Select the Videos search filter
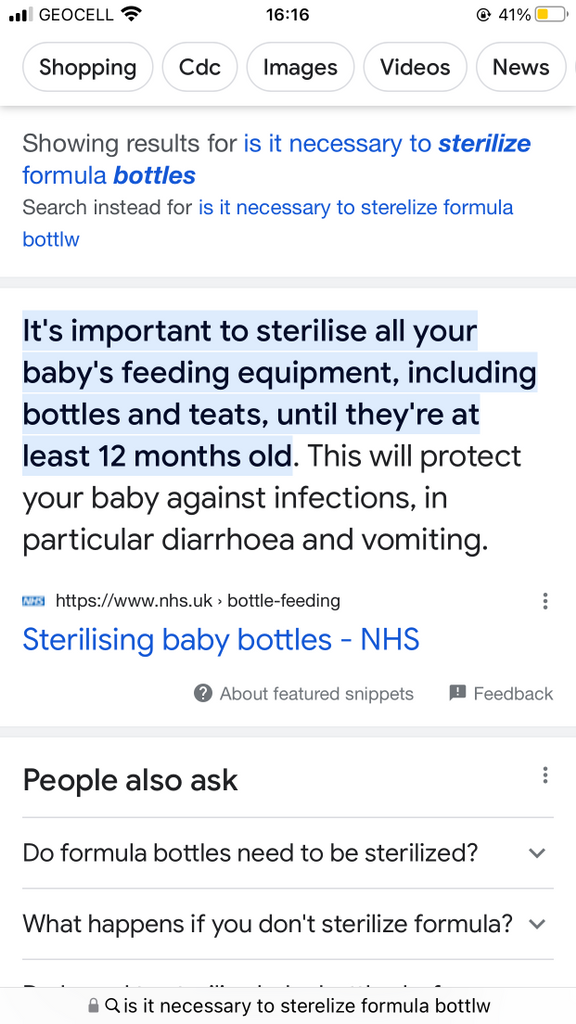The image size is (576, 1024). (415, 67)
